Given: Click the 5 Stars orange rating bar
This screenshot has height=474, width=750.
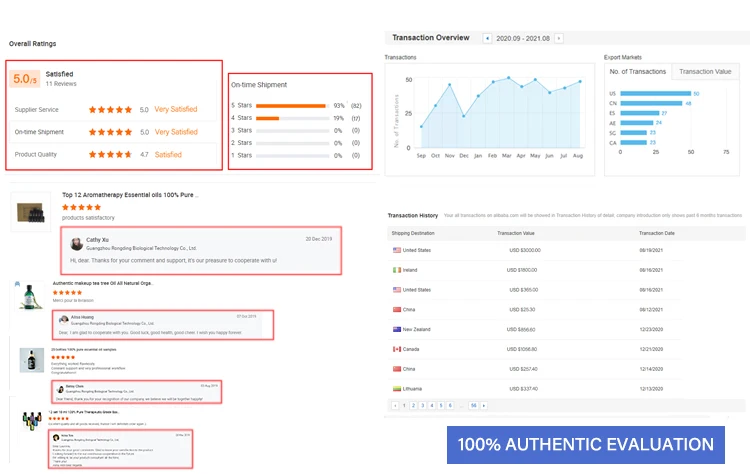Looking at the screenshot, I should (x=289, y=105).
